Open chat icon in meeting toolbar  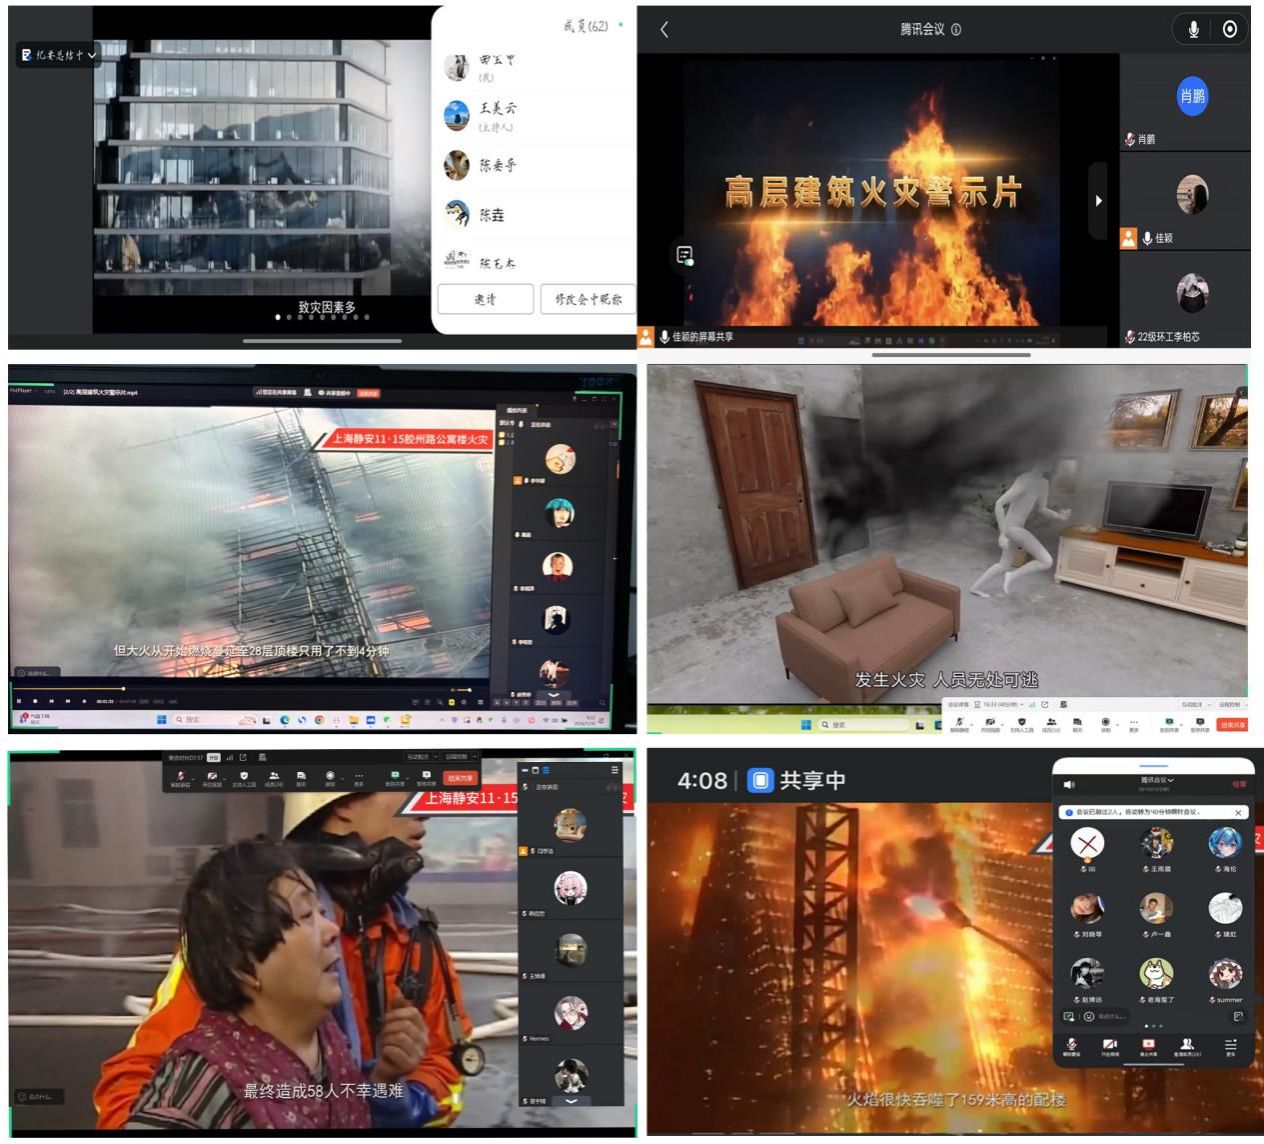pos(301,777)
